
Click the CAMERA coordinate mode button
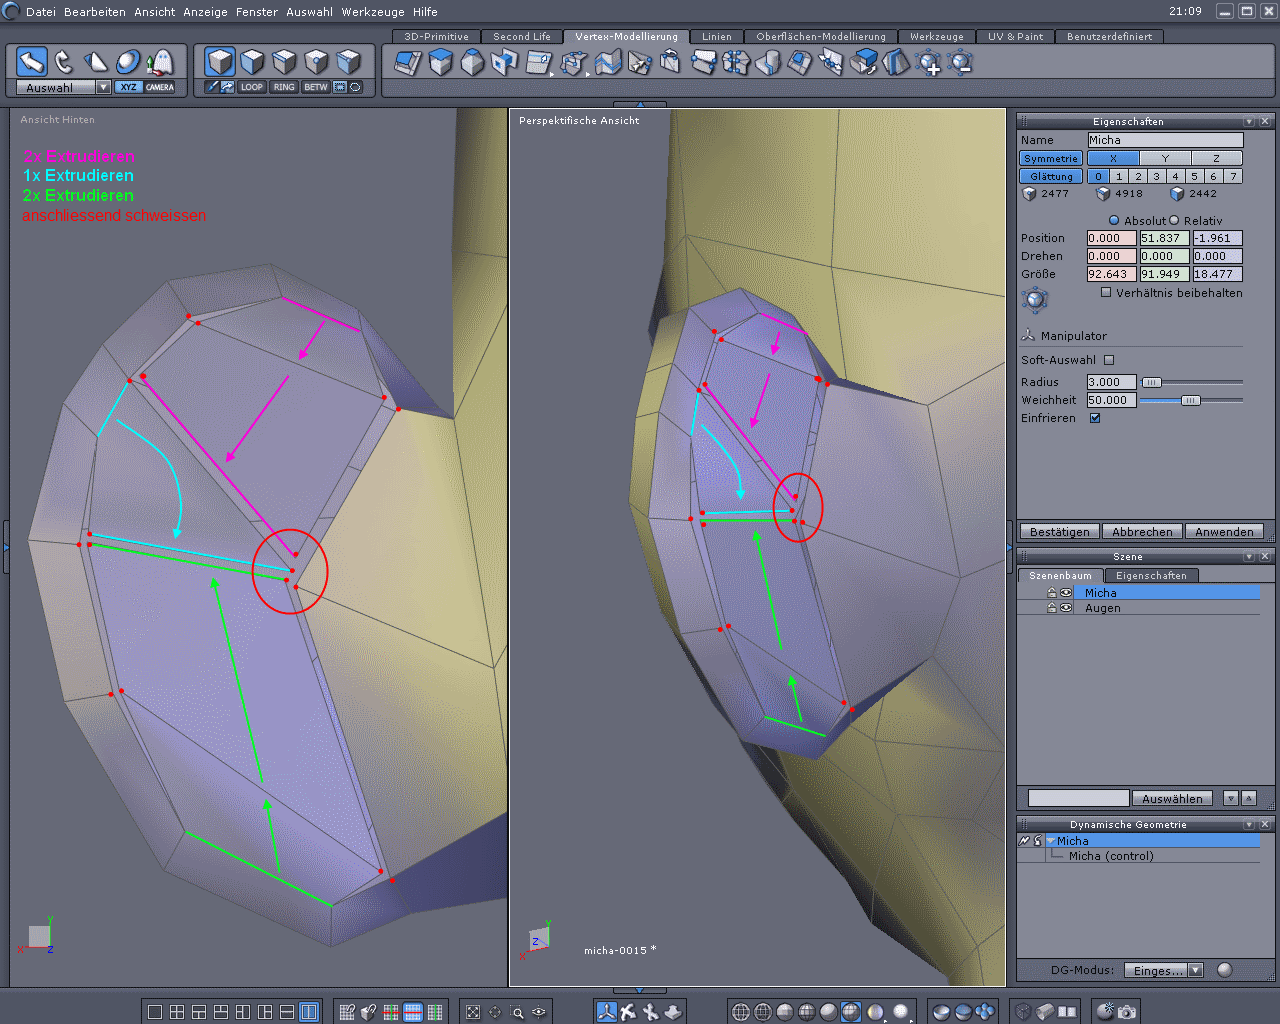click(x=160, y=87)
